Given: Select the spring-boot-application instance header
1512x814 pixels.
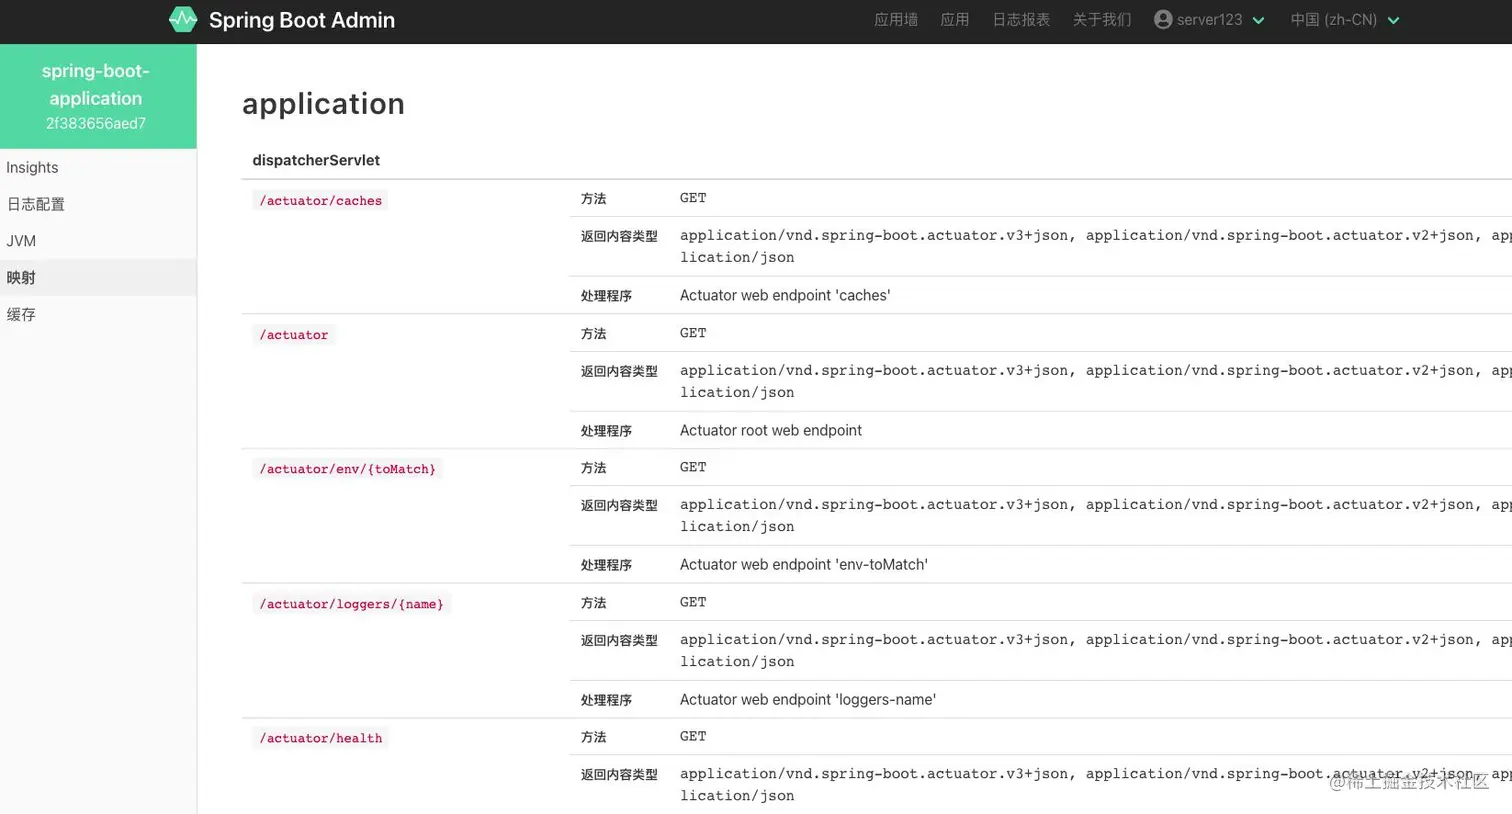Looking at the screenshot, I should click(98, 97).
